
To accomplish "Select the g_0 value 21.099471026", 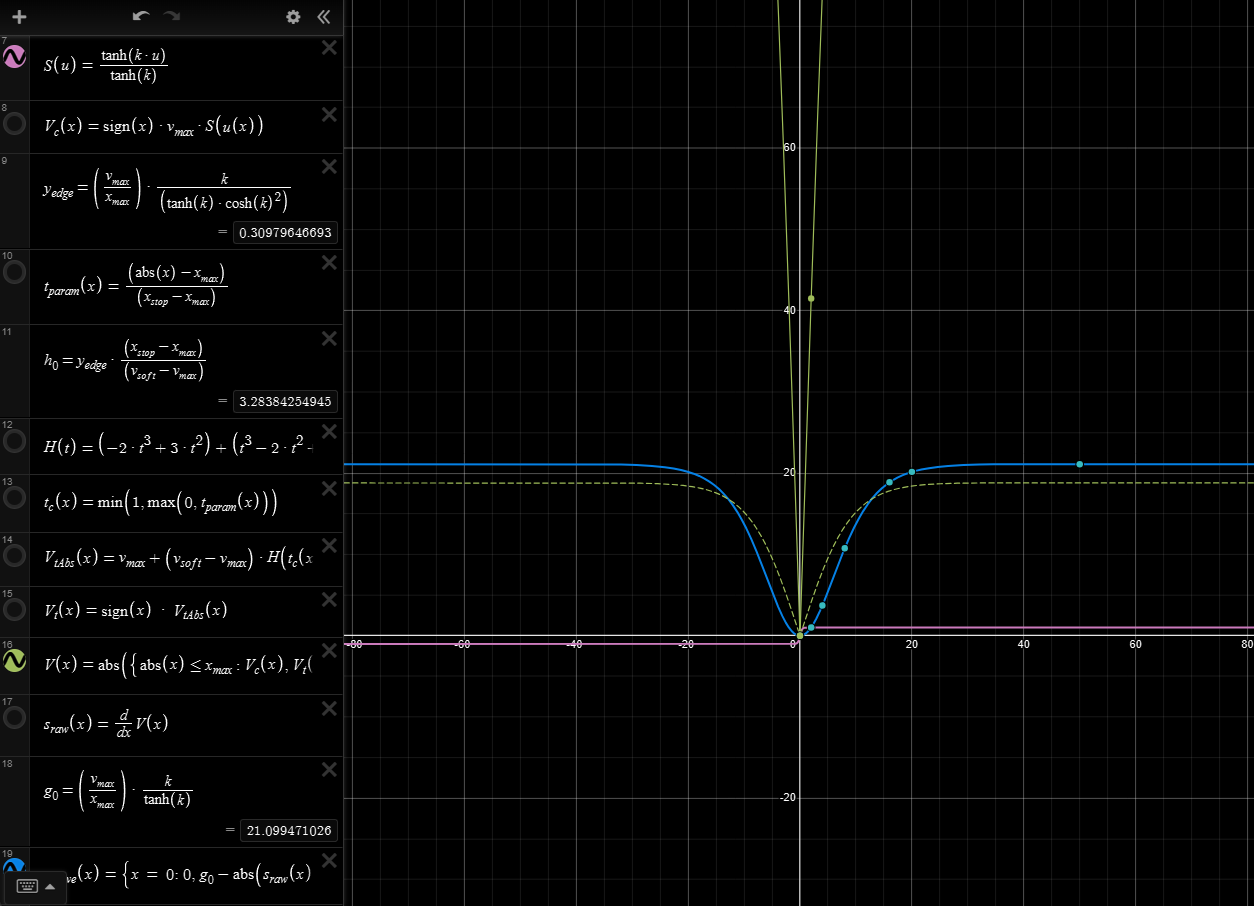I will [289, 830].
